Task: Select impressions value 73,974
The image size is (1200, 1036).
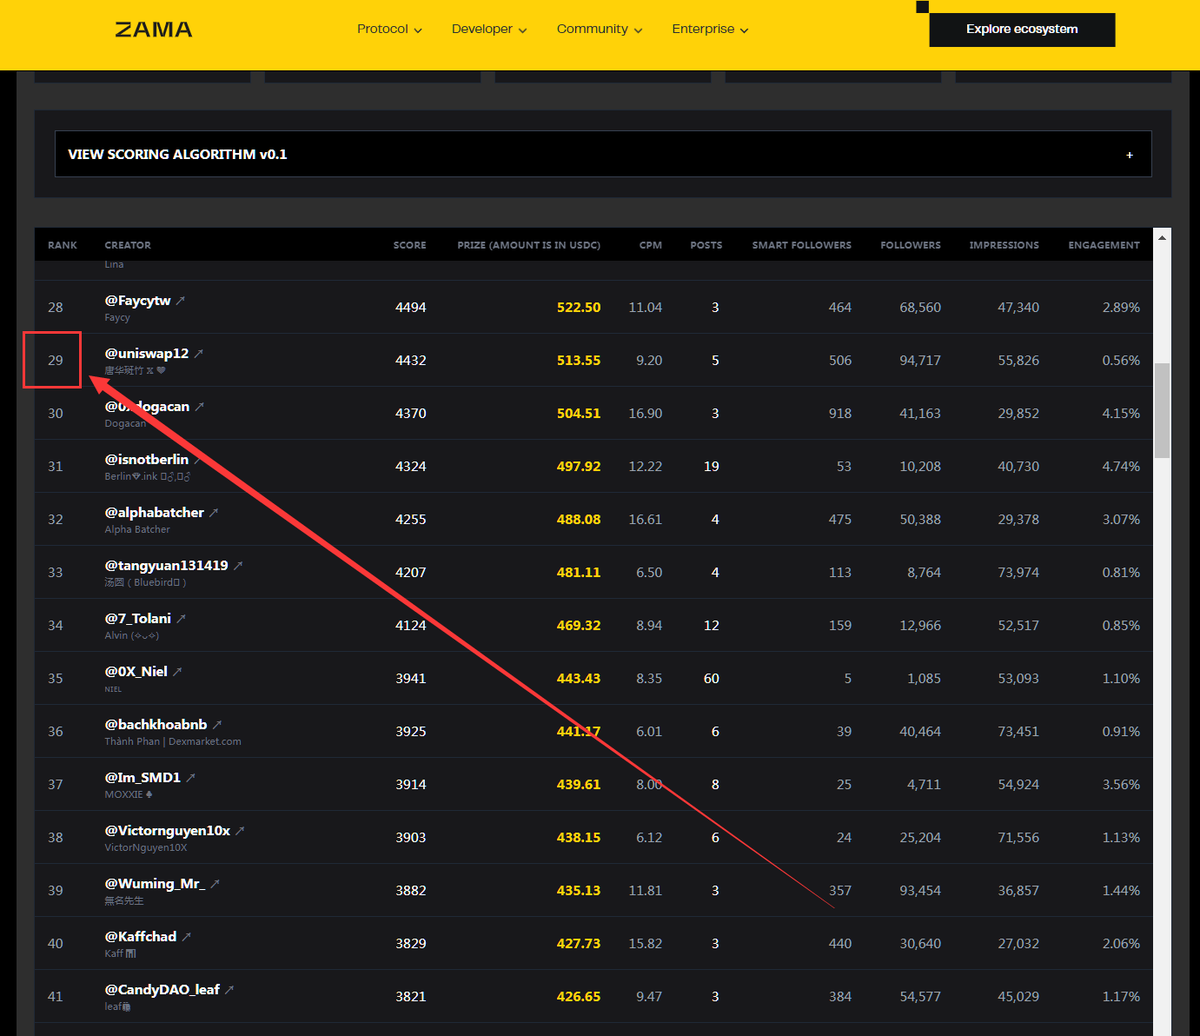Action: (x=1018, y=572)
